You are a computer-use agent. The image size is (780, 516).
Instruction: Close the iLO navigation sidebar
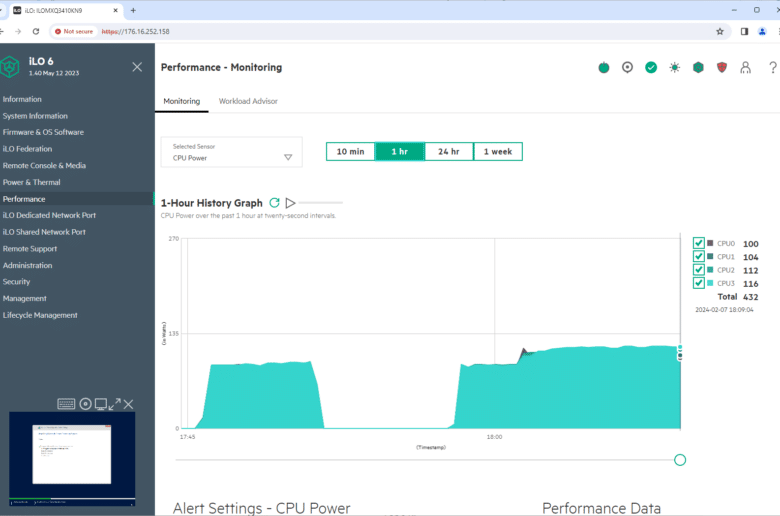pyautogui.click(x=137, y=67)
